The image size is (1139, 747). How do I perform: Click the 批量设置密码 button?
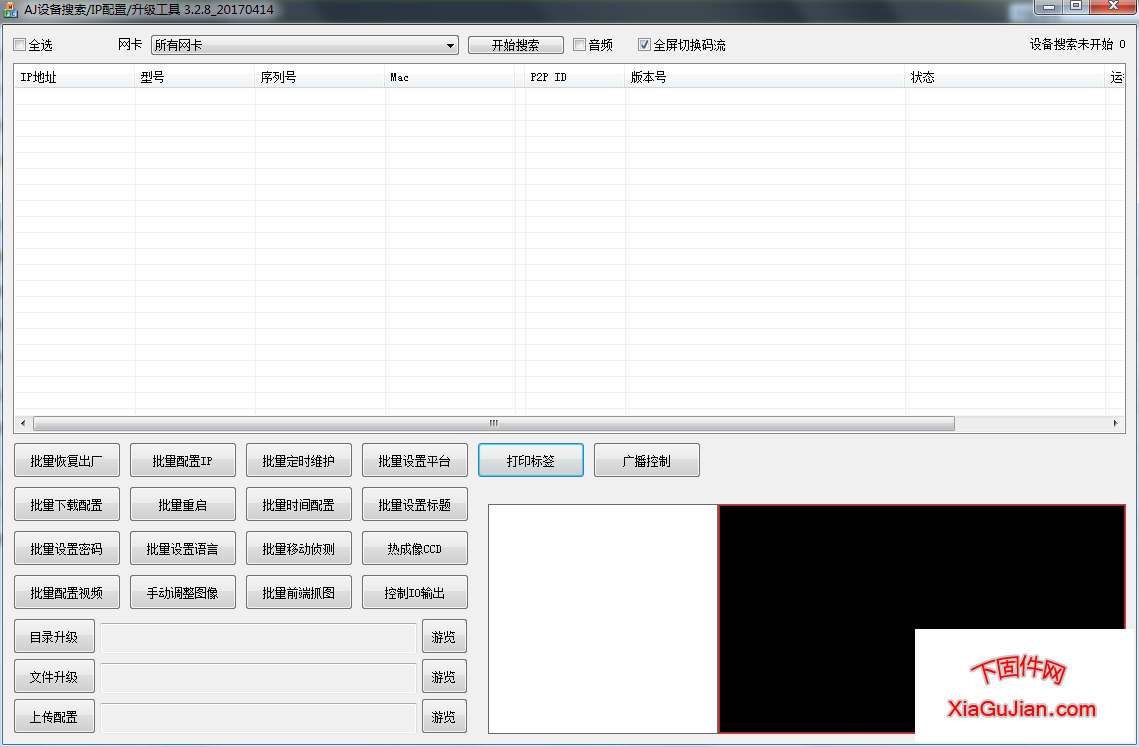click(67, 549)
